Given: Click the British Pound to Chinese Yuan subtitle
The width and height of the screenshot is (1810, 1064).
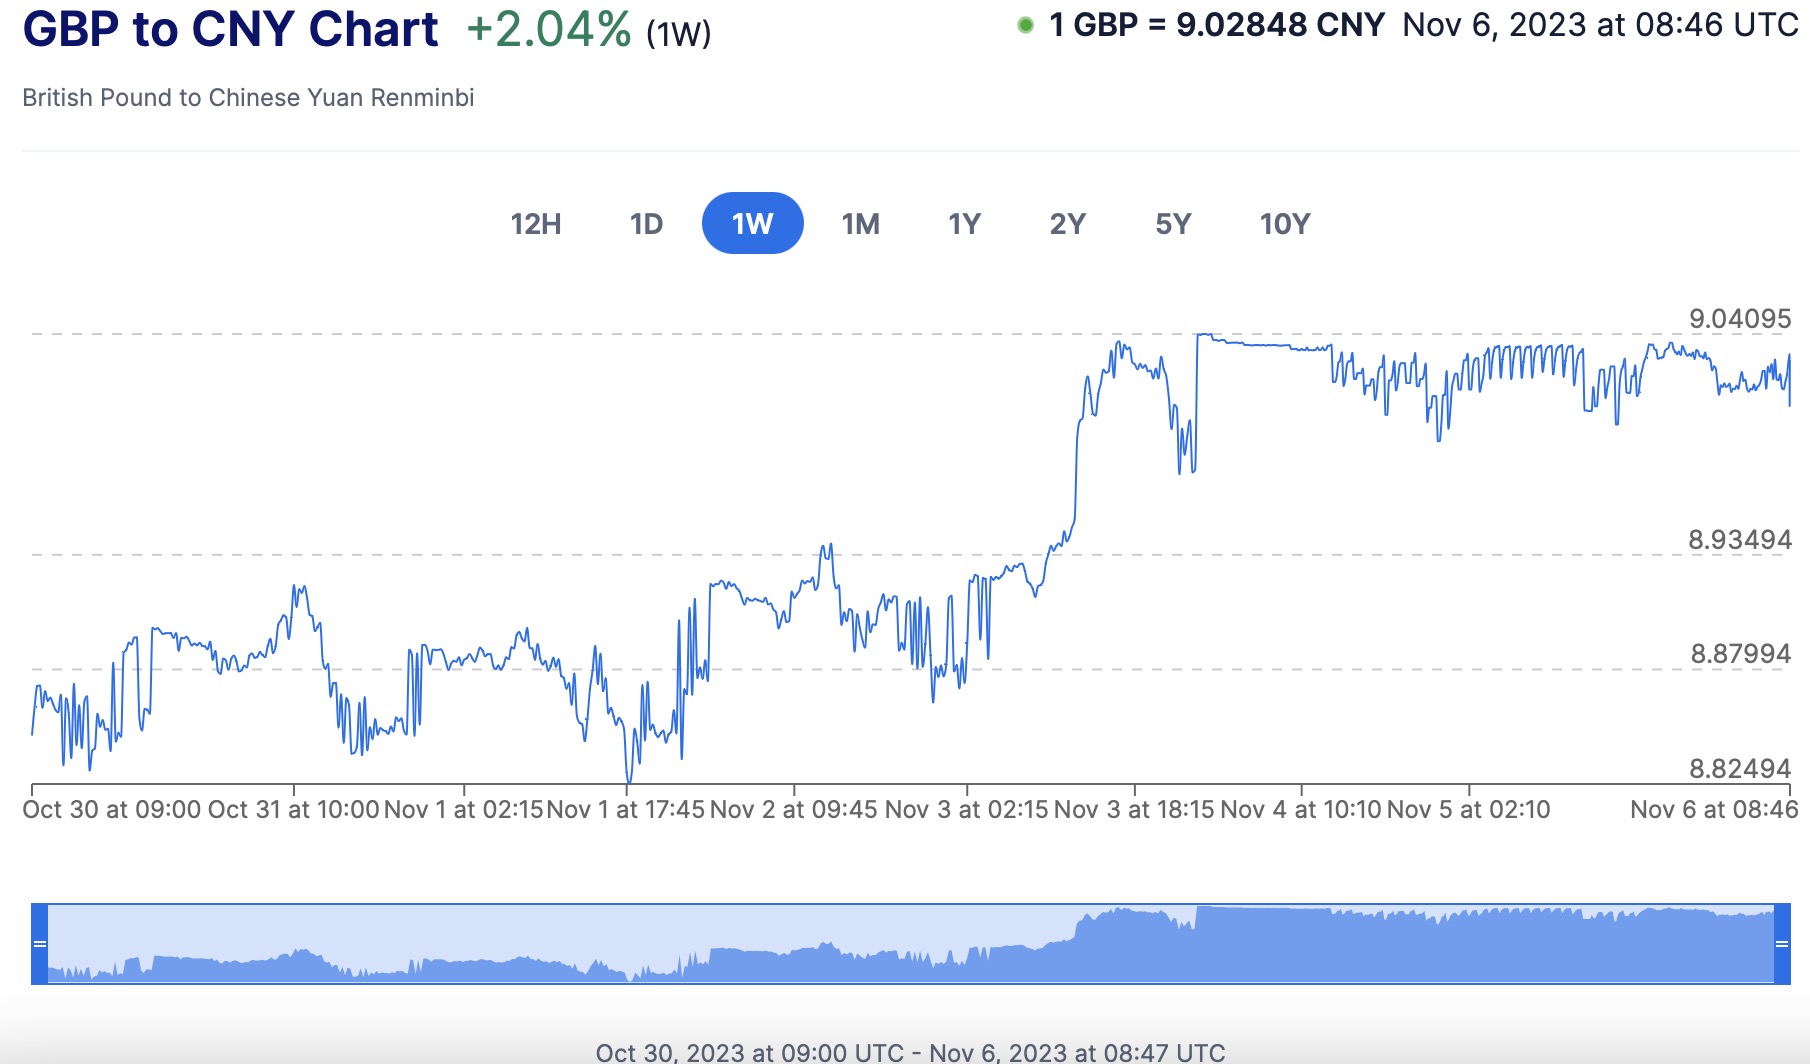Looking at the screenshot, I should pyautogui.click(x=248, y=98).
